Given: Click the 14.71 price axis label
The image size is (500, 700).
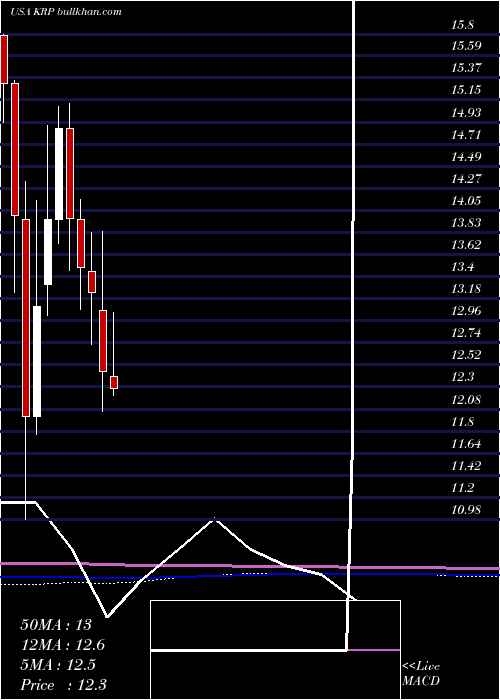Looking at the screenshot, I should 466,134.
